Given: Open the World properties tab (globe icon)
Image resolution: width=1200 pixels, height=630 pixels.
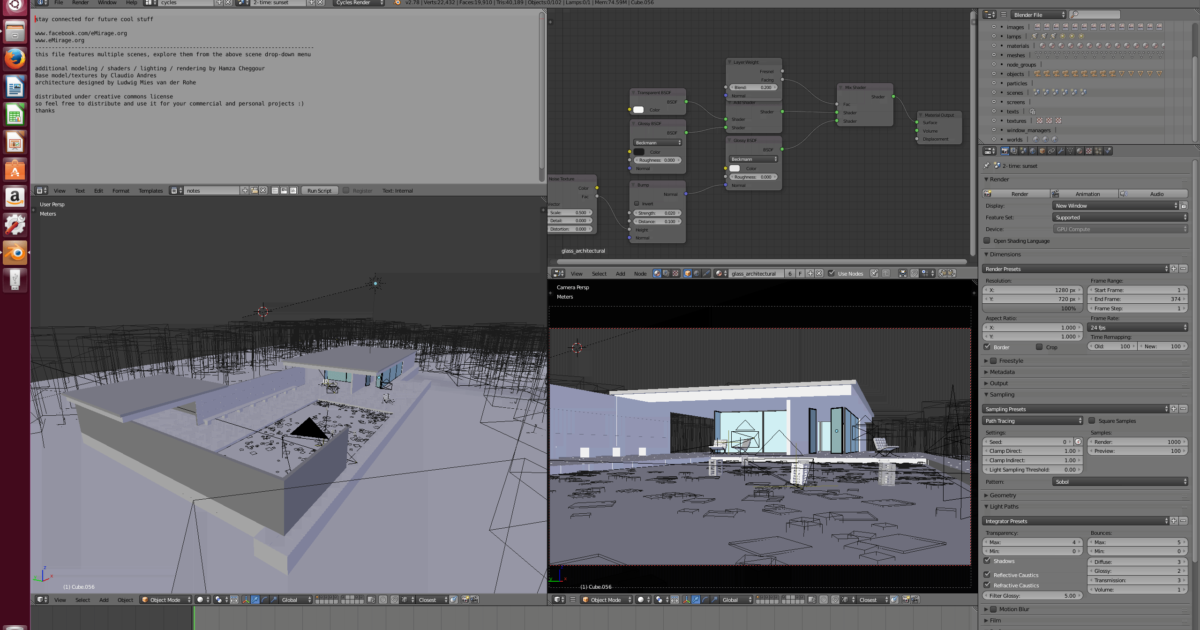Looking at the screenshot, I should [1033, 152].
